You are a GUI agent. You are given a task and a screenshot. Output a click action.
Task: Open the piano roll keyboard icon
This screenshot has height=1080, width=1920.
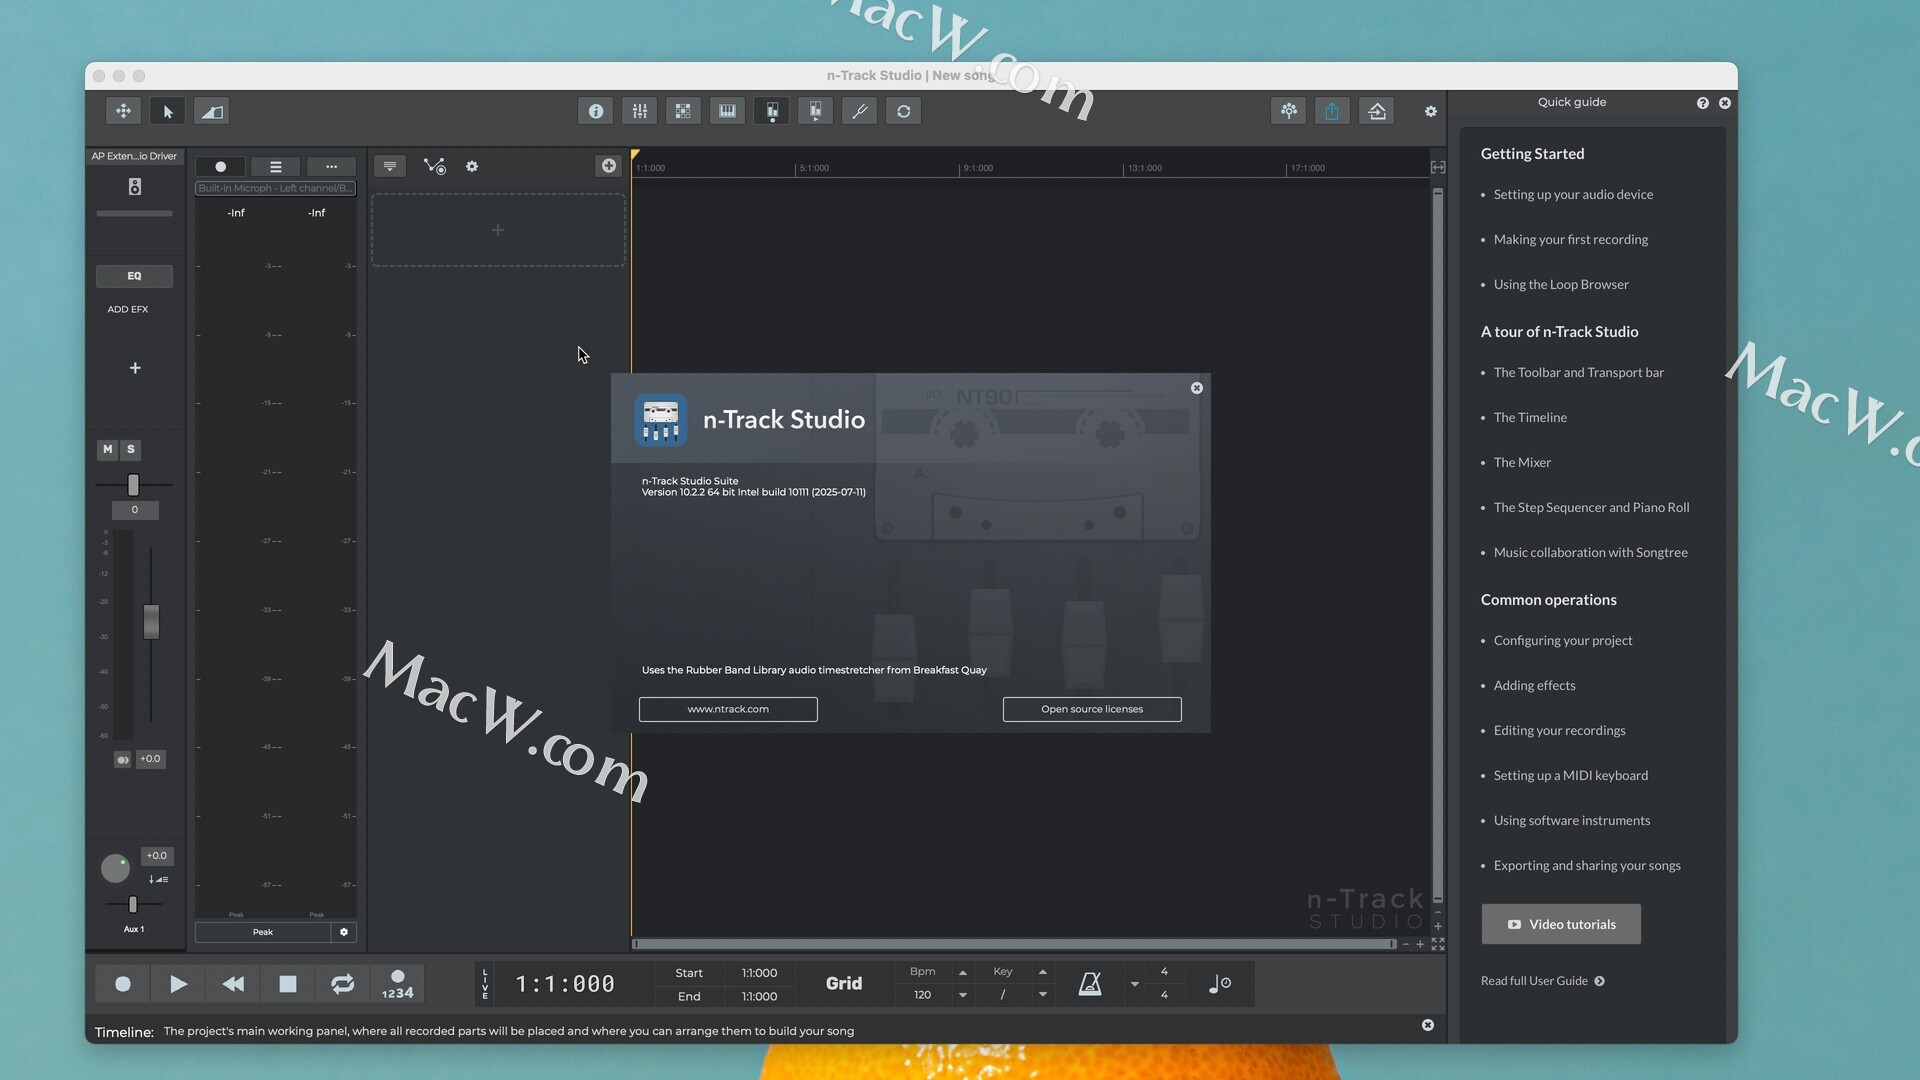point(728,111)
